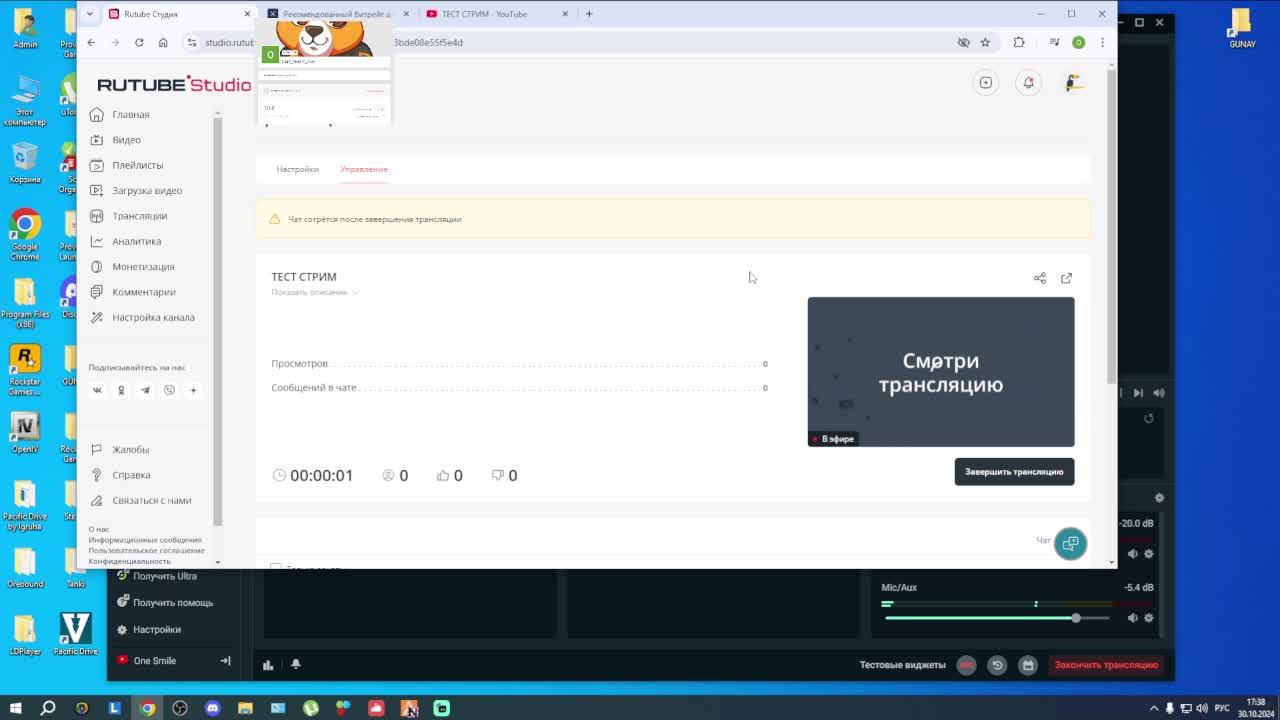The image size is (1280, 720).
Task: Switch to Rutube Студия browser tab
Action: (x=179, y=14)
